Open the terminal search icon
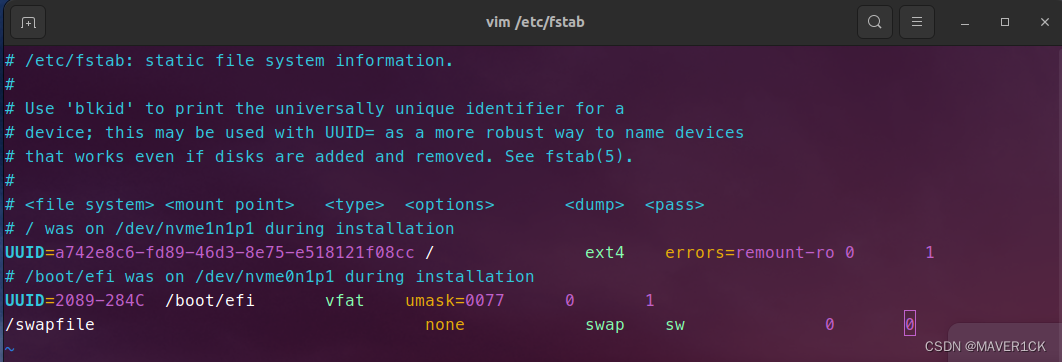 (874, 22)
